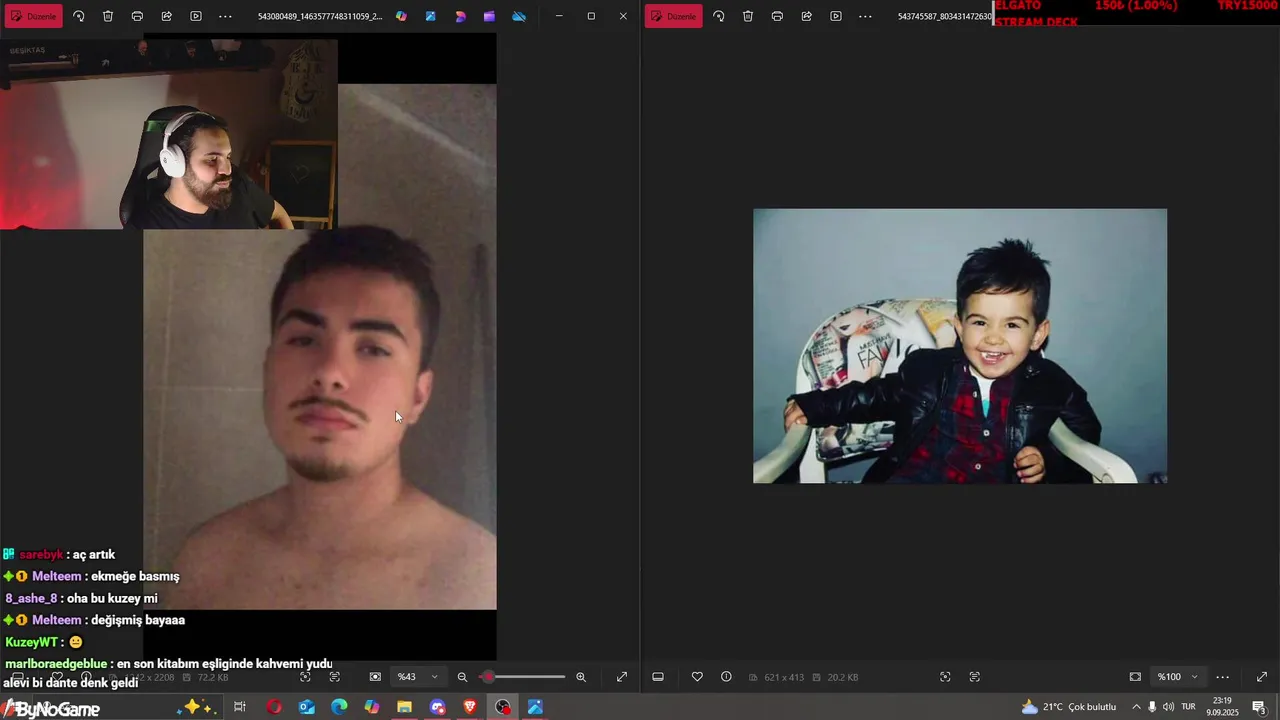Click OneDrive cloud icon in left window title bar
The width and height of the screenshot is (1280, 720).
519,16
